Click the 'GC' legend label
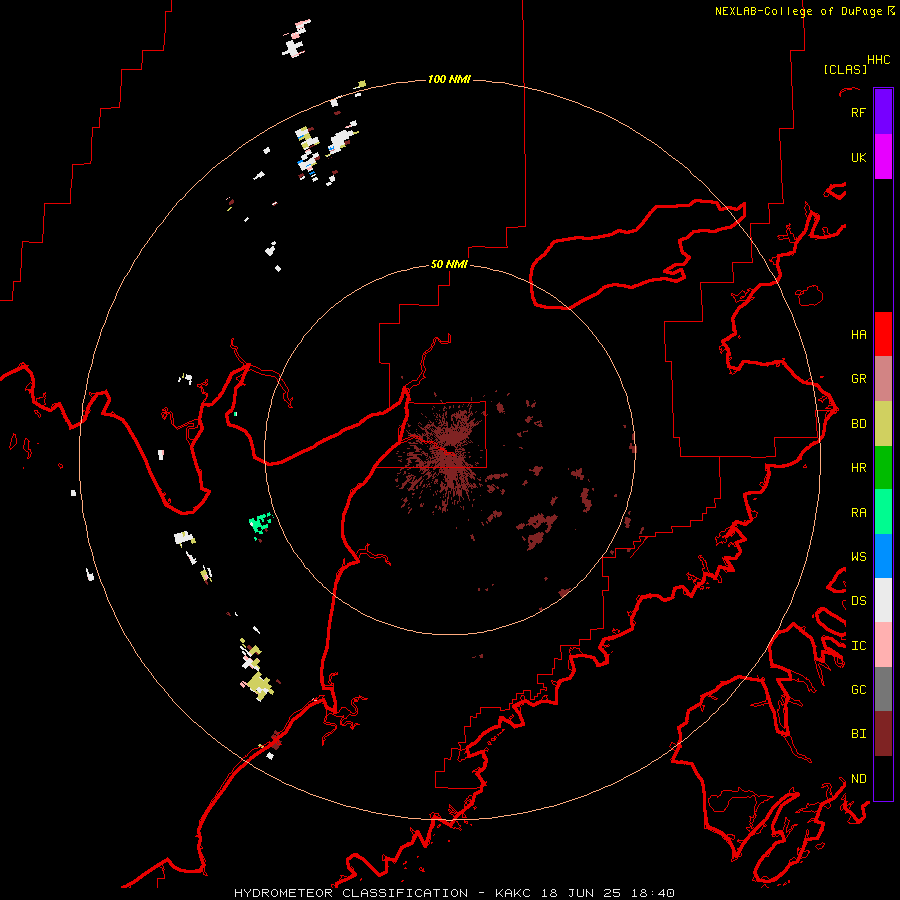 (x=858, y=689)
